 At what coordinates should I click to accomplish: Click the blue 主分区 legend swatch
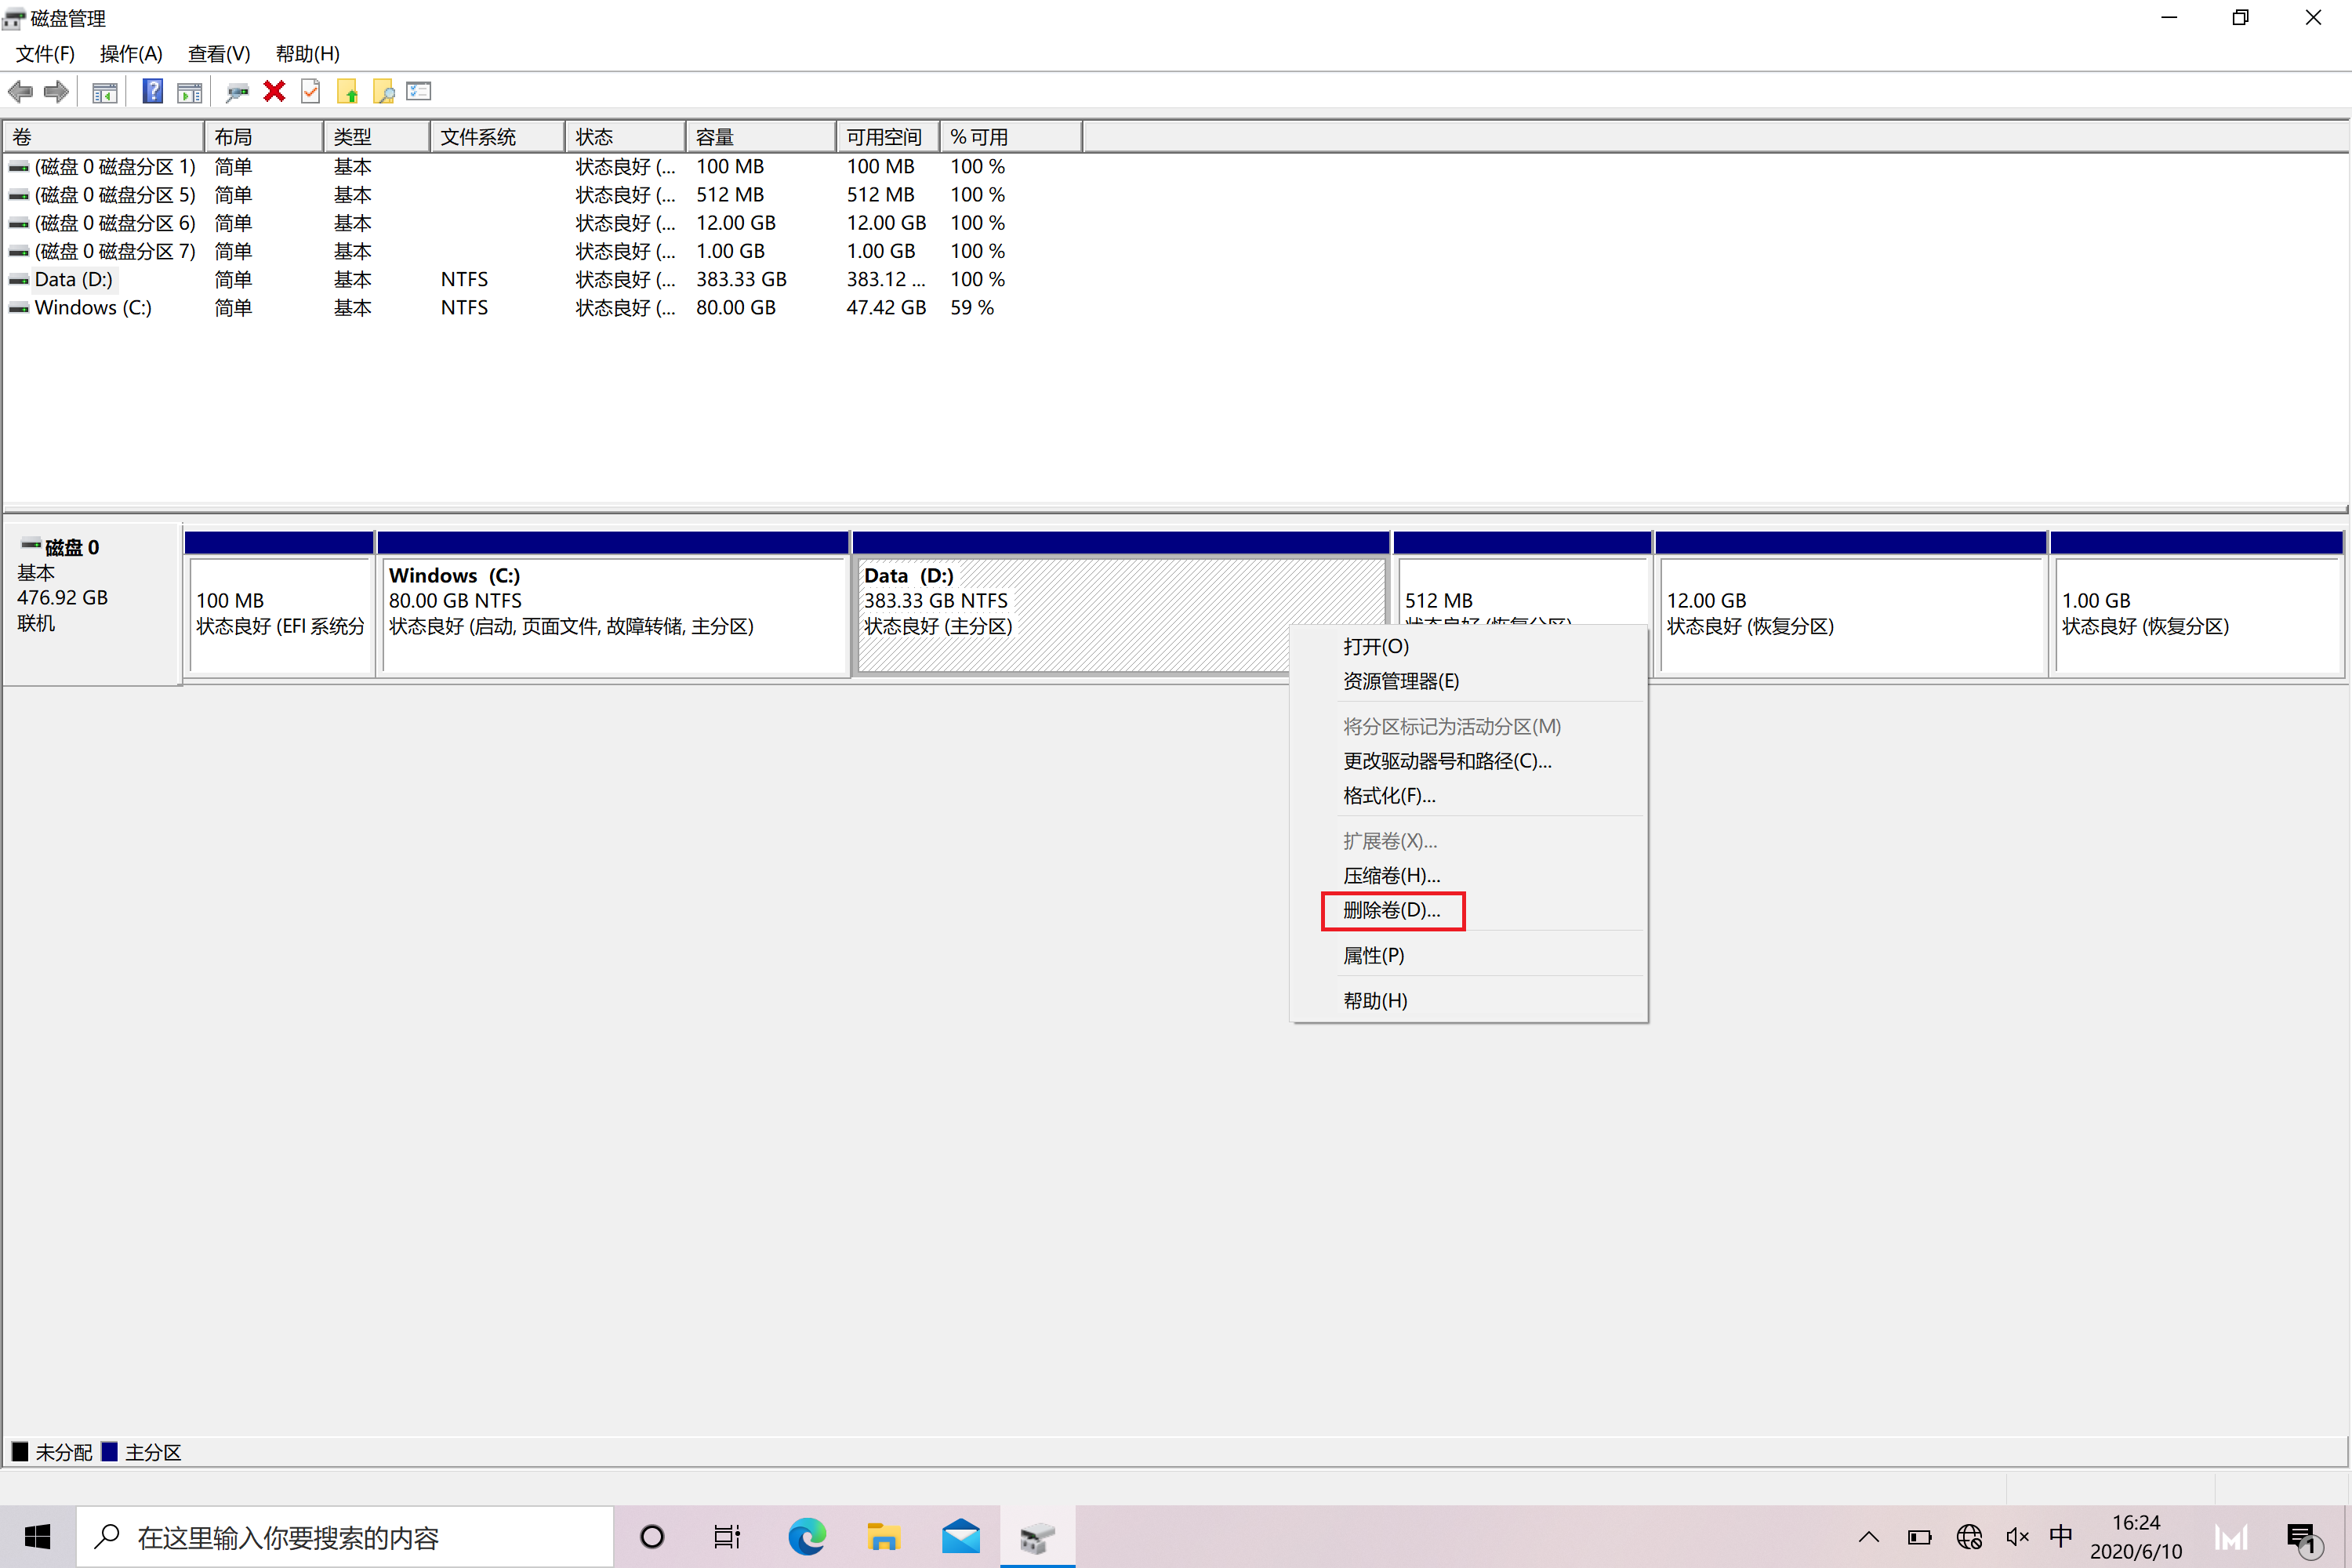[x=110, y=1451]
